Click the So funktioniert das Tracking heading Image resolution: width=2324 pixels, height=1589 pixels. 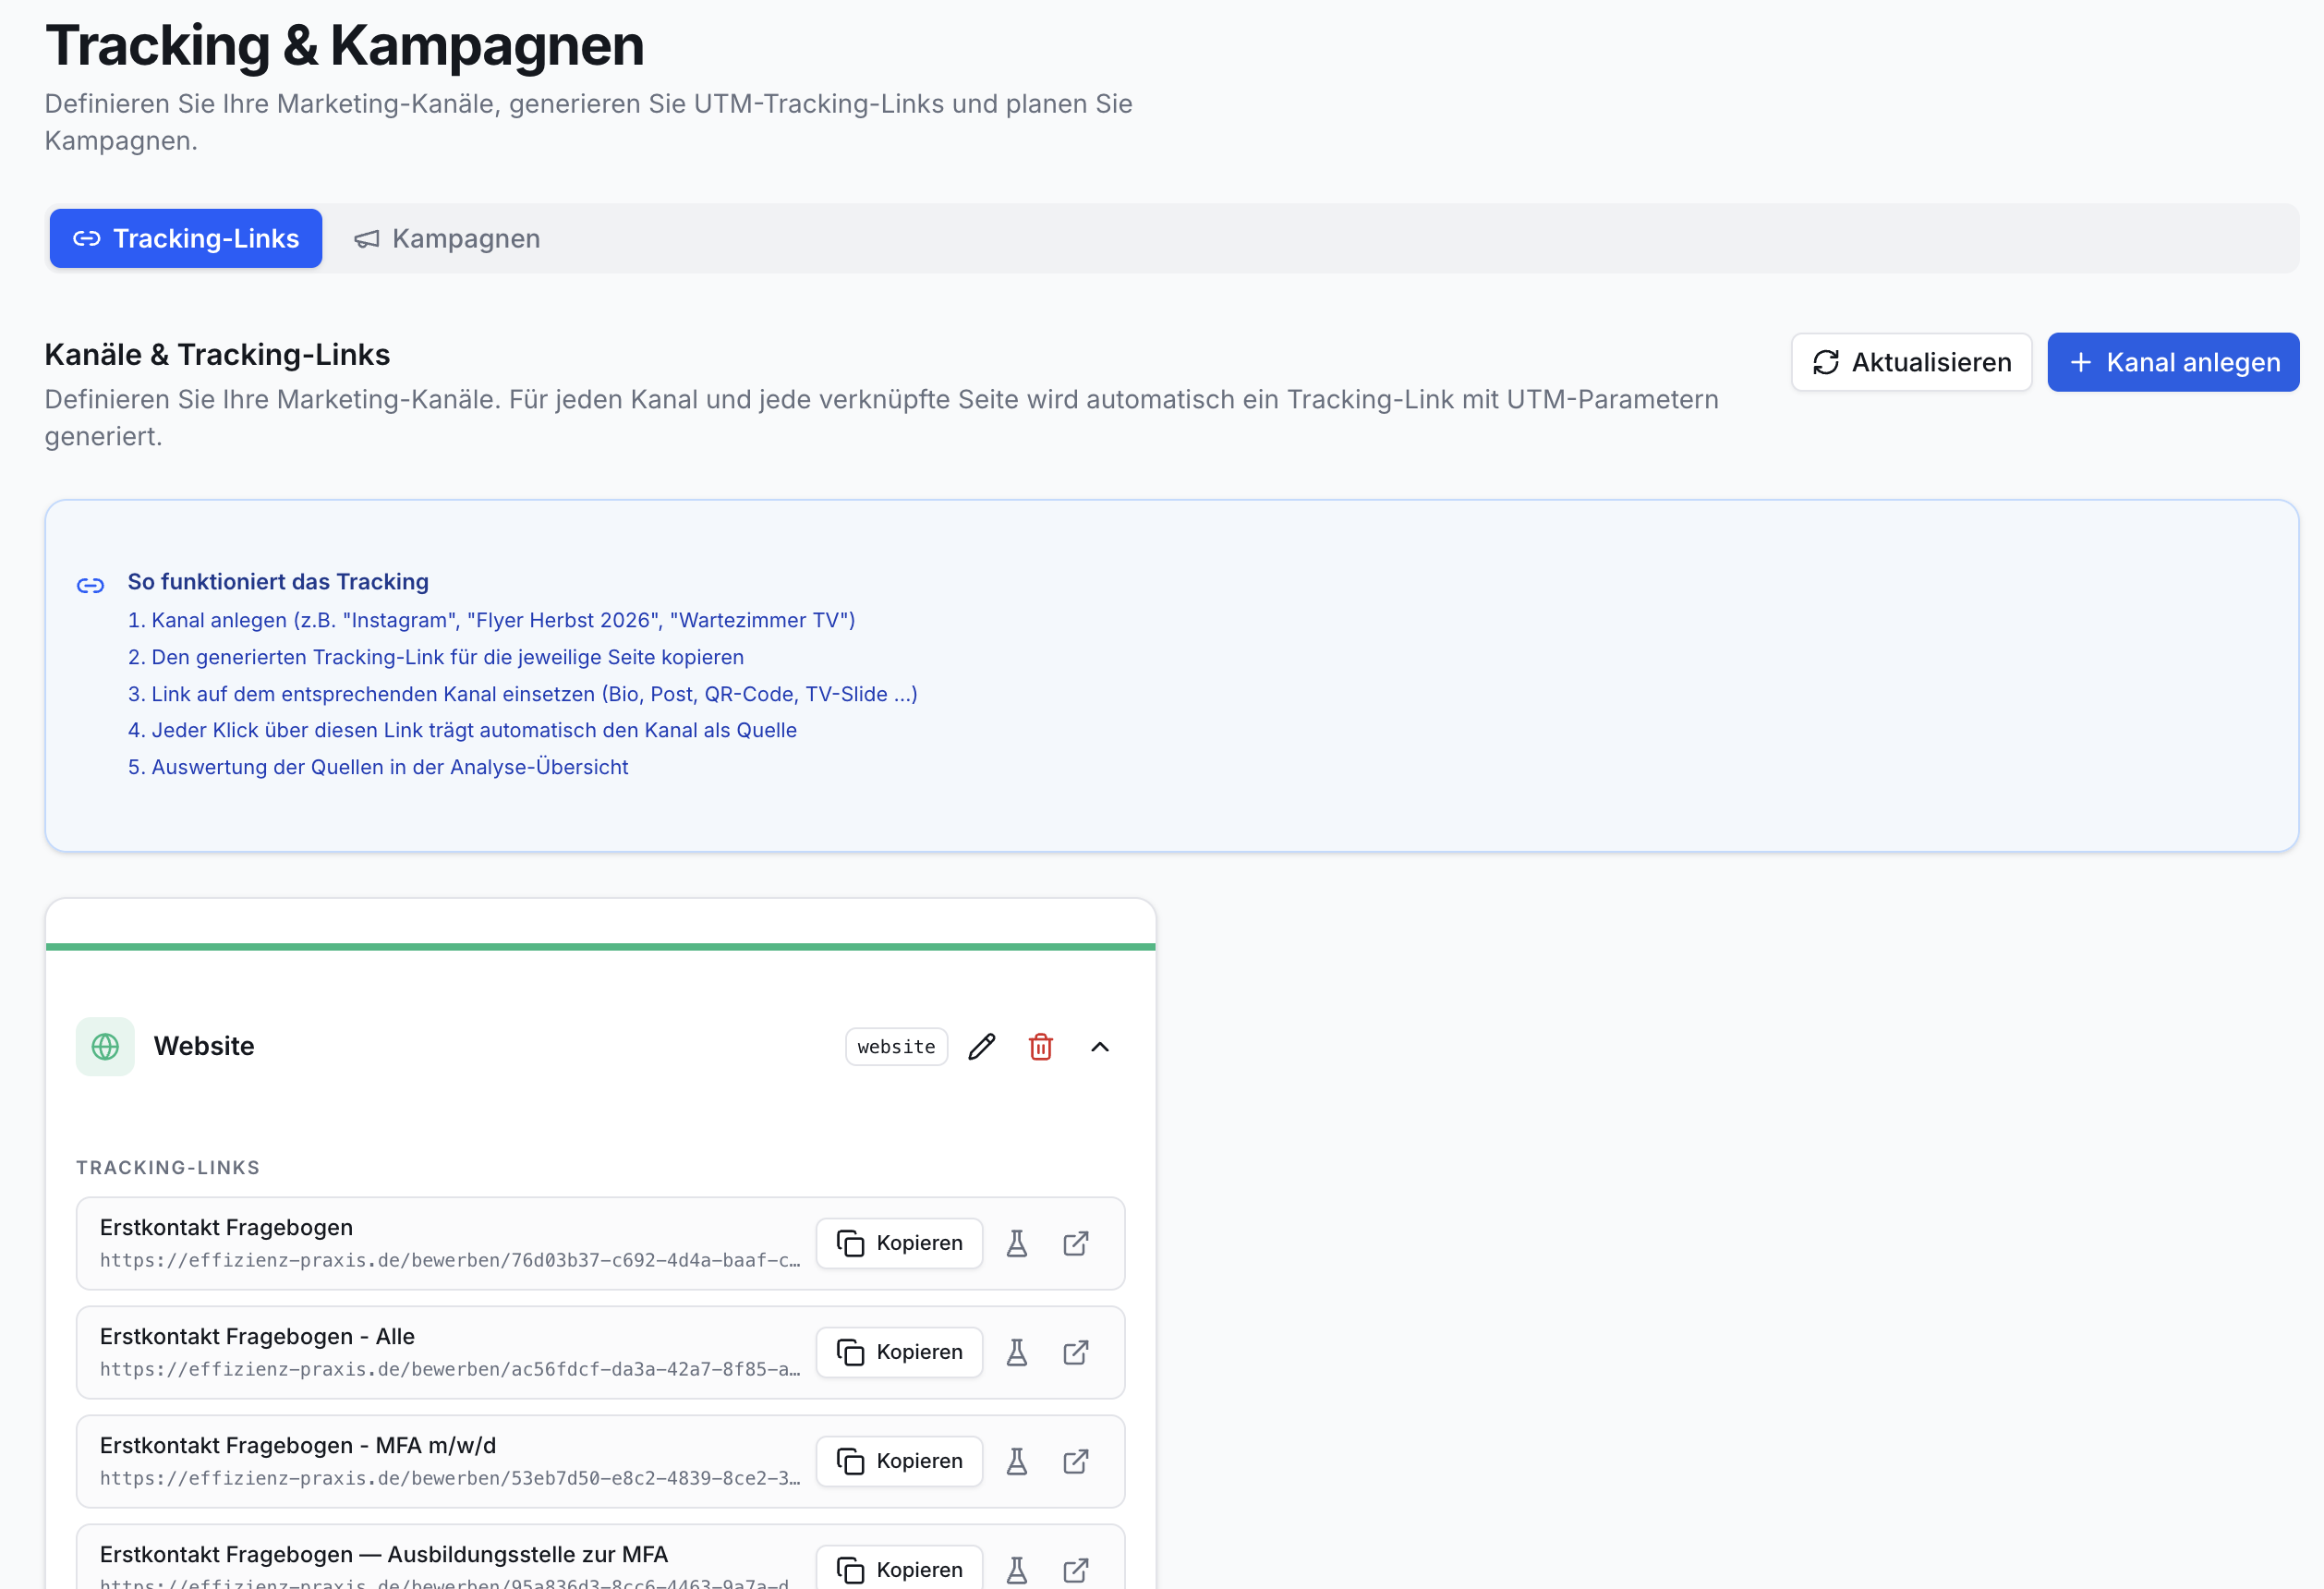(278, 582)
